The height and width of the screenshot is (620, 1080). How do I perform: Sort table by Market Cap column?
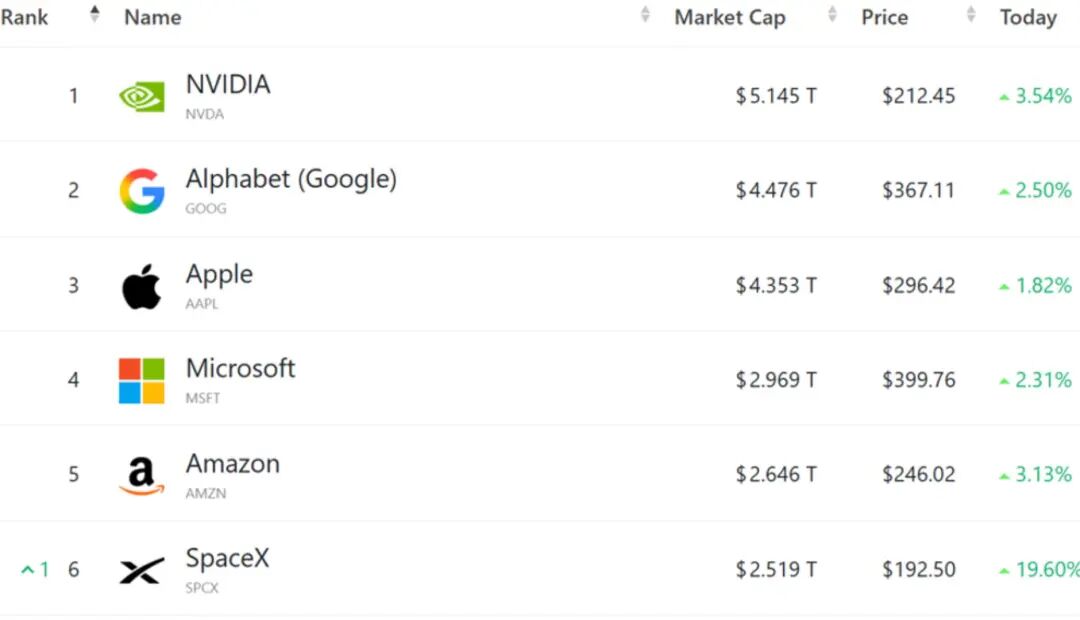pos(832,14)
